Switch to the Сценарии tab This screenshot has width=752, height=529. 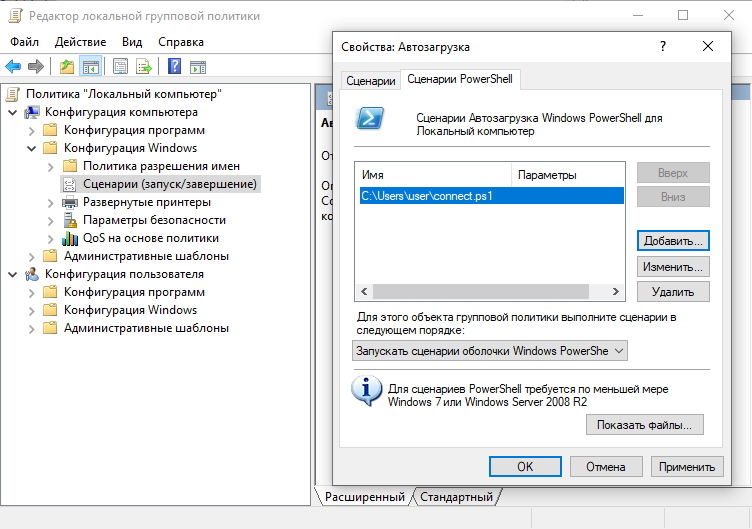(x=371, y=81)
